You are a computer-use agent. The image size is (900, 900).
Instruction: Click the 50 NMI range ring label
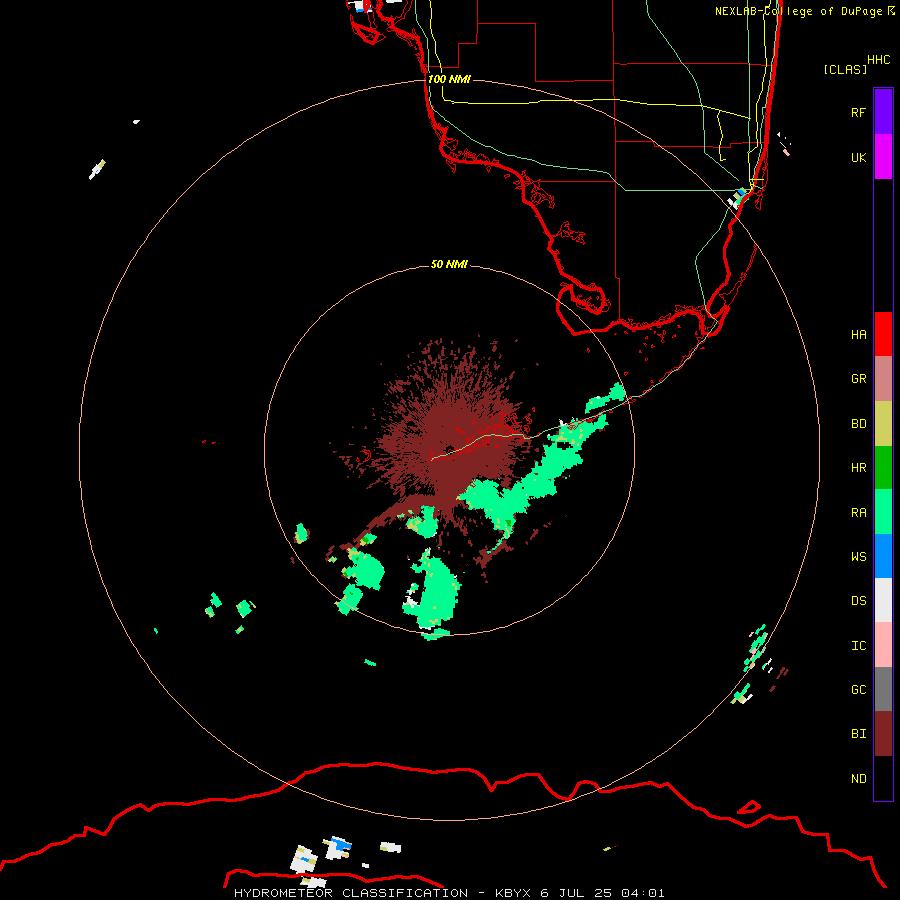449,264
